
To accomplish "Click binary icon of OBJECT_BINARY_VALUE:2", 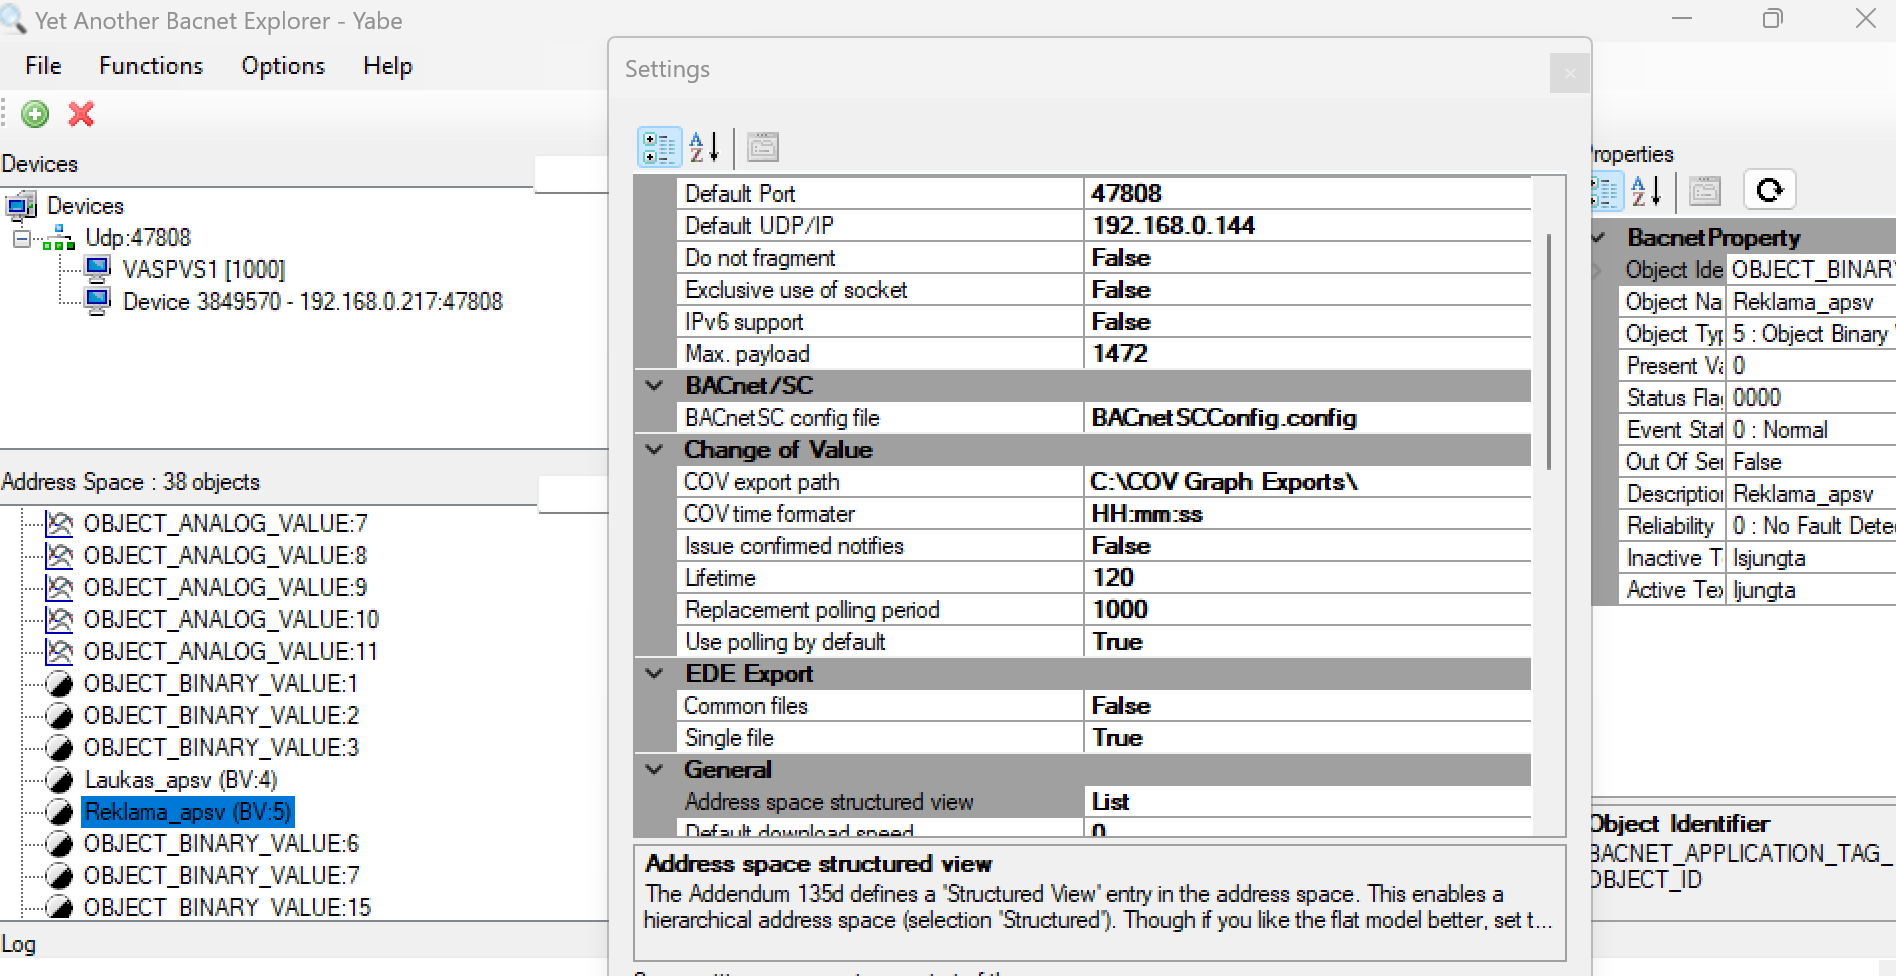I will (59, 716).
